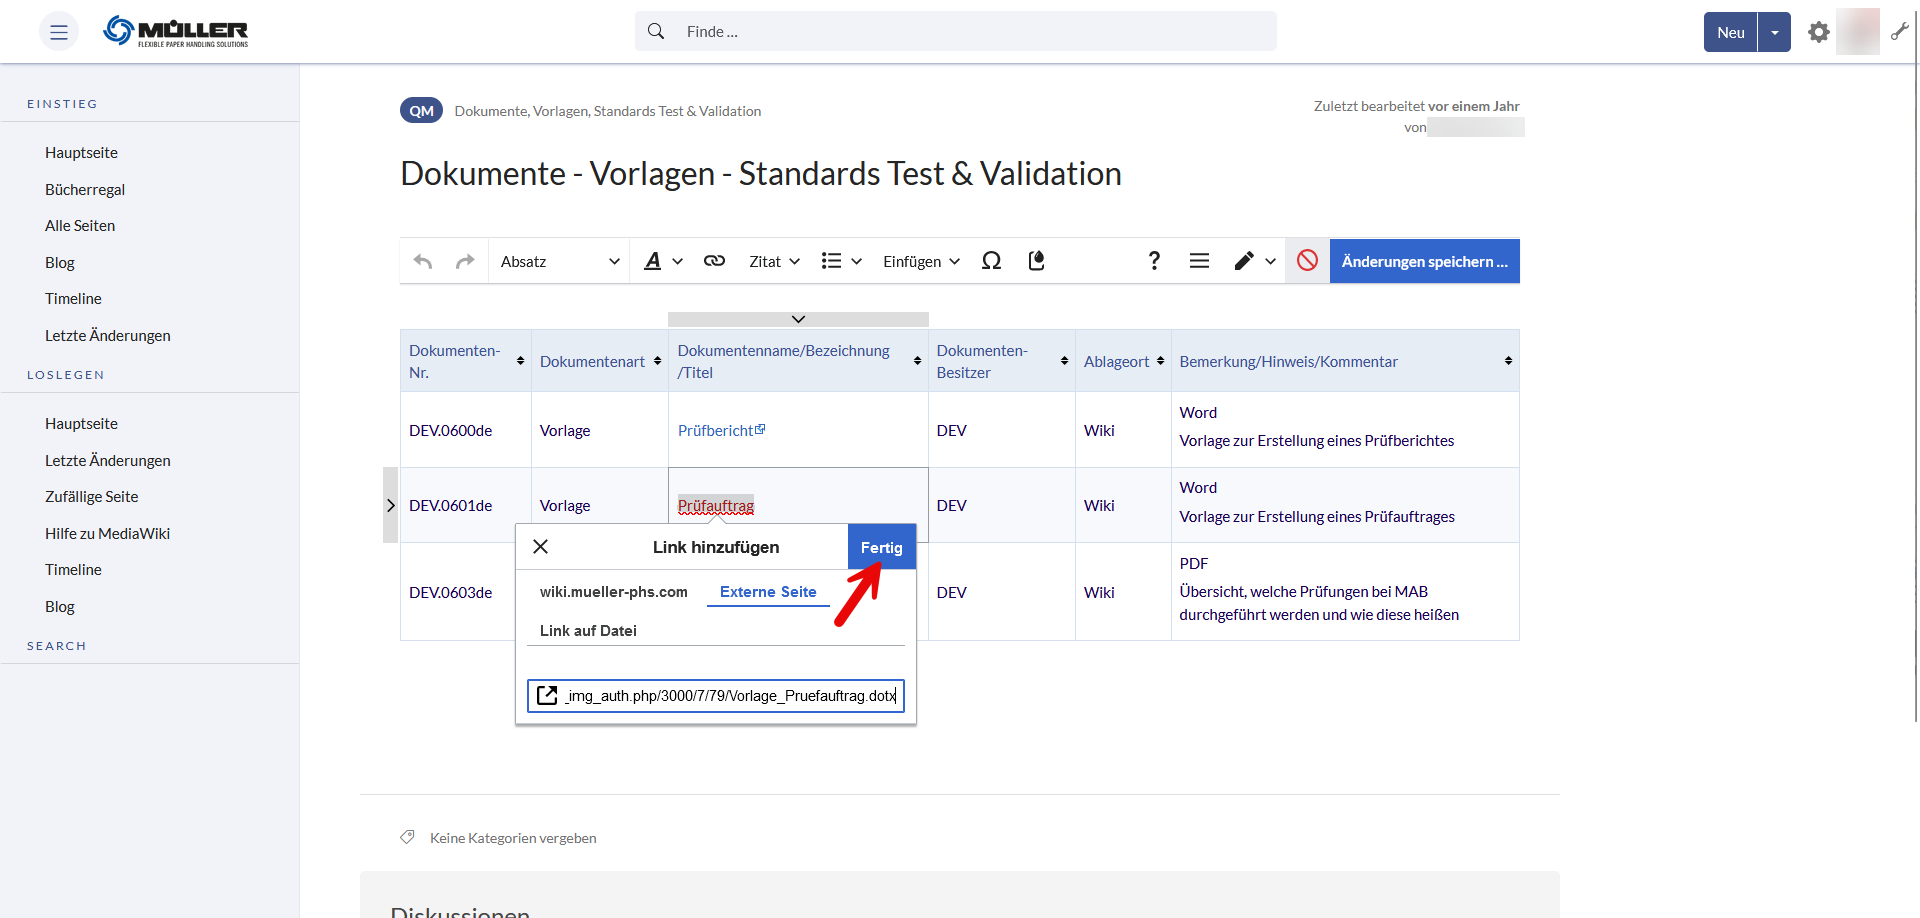Click the red cancel editing icon
The height and width of the screenshot is (918, 1920).
1307,261
